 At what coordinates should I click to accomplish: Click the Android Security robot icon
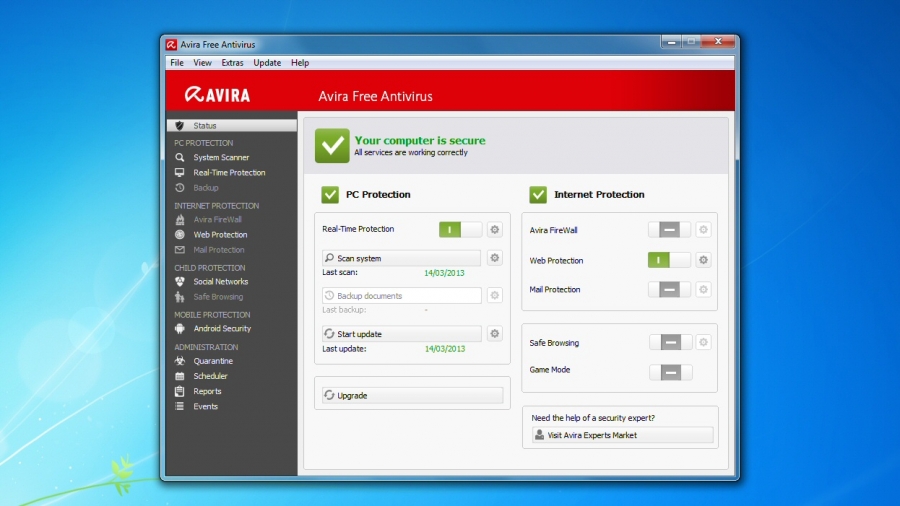[x=180, y=328]
